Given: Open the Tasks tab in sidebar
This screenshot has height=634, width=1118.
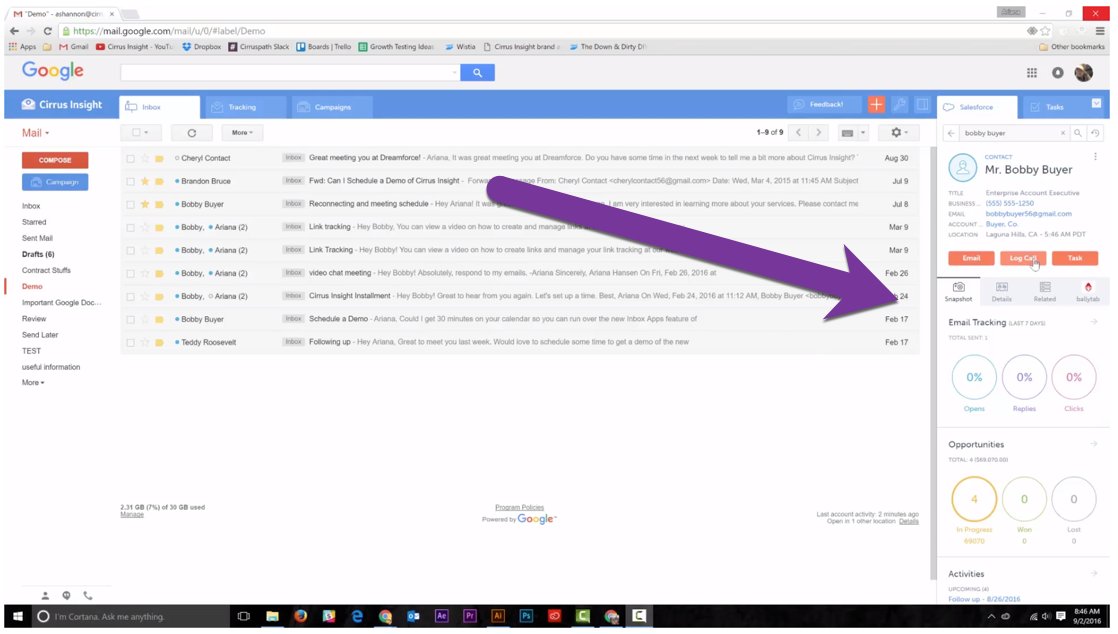Looking at the screenshot, I should click(x=1055, y=107).
